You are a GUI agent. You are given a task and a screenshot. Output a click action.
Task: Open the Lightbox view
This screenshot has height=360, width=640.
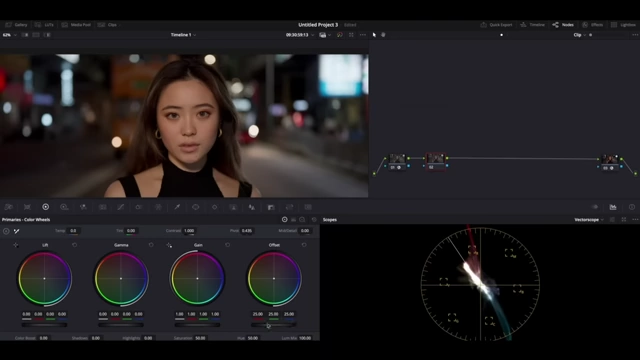(623, 25)
